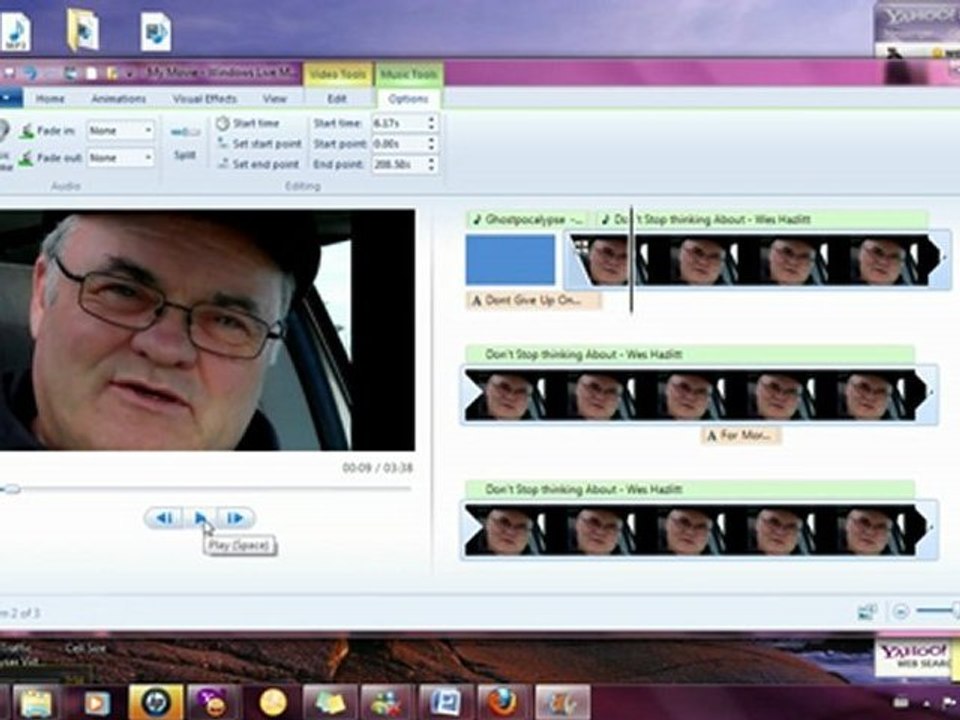
Task: Click the new project page icon in the title bar
Action: [91, 73]
